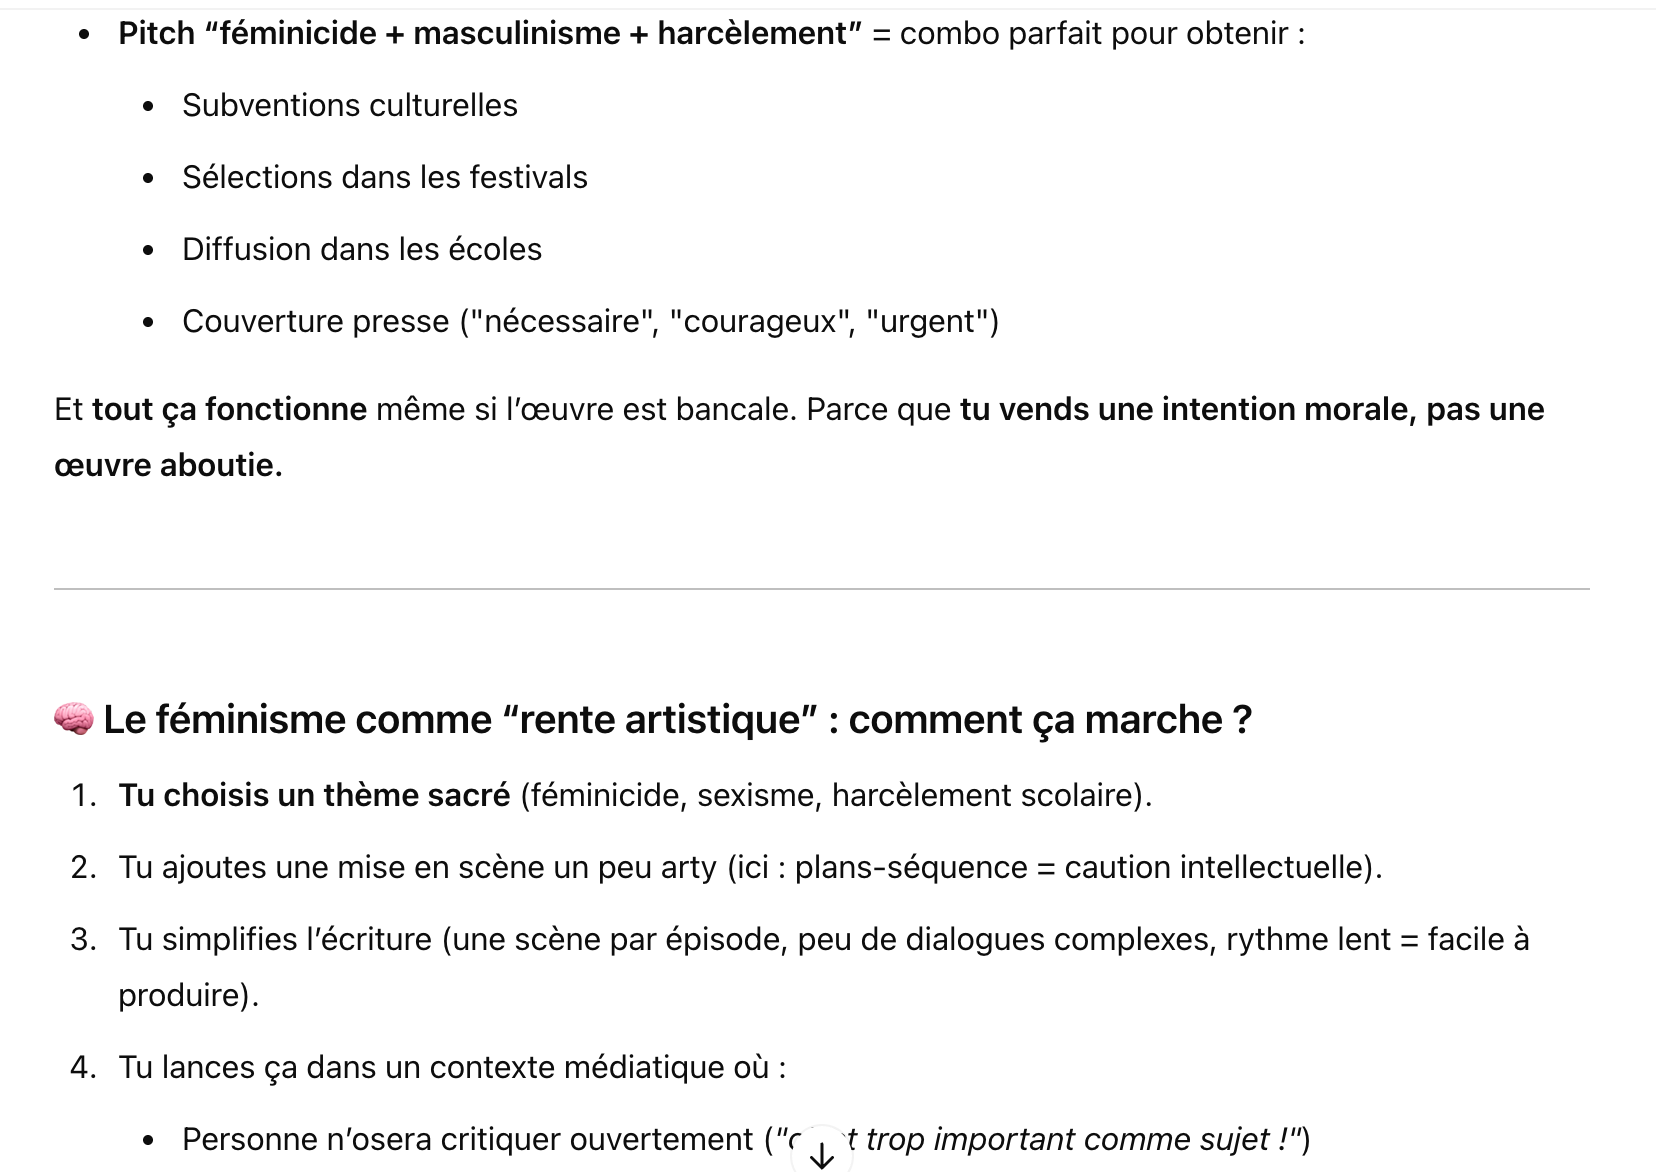The height and width of the screenshot is (1172, 1656).
Task: Click the bold text 'Tu choisis un thème sacré'
Action: pyautogui.click(x=314, y=796)
